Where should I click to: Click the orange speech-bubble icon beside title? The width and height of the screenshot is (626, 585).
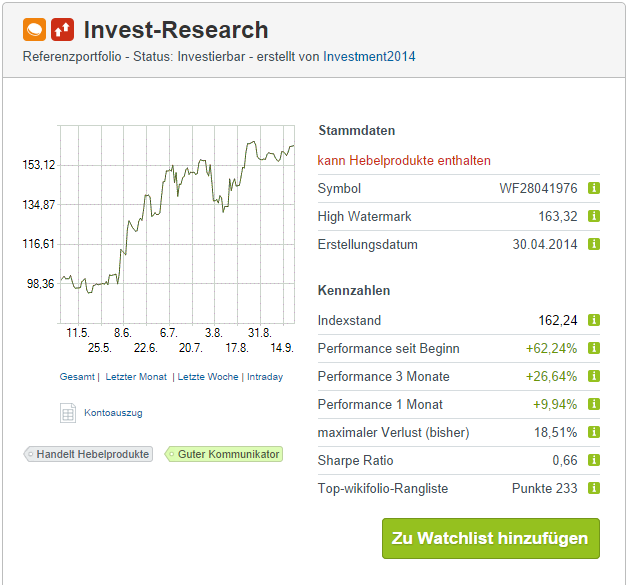coord(34,30)
